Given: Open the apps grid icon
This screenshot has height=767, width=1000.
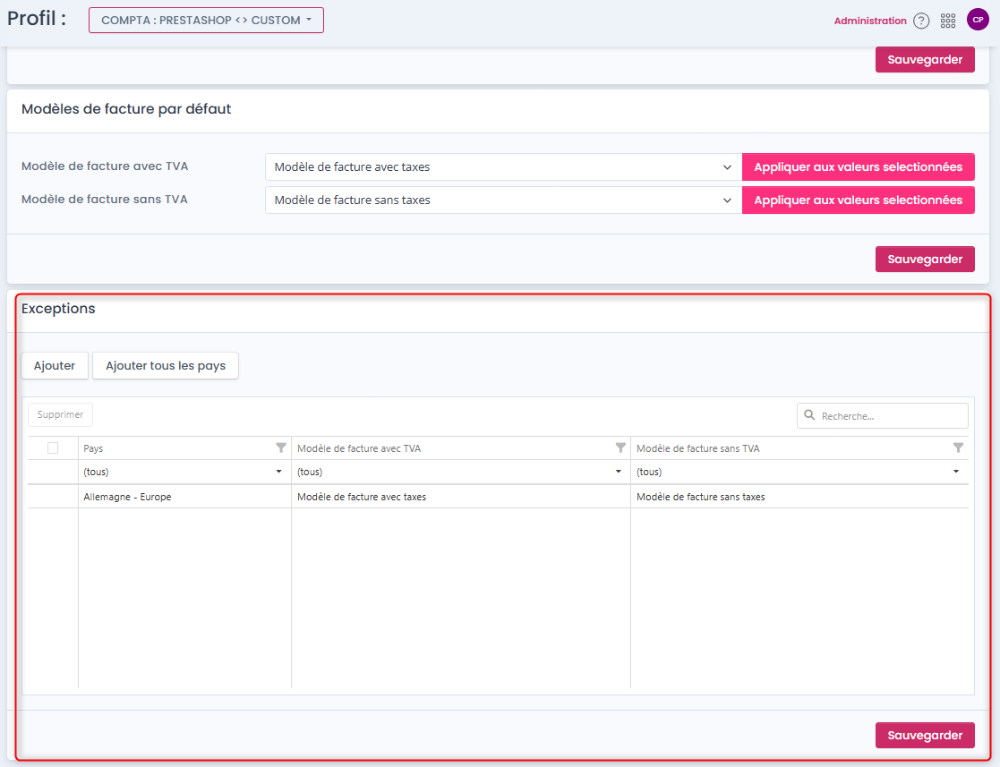Looking at the screenshot, I should pos(948,21).
